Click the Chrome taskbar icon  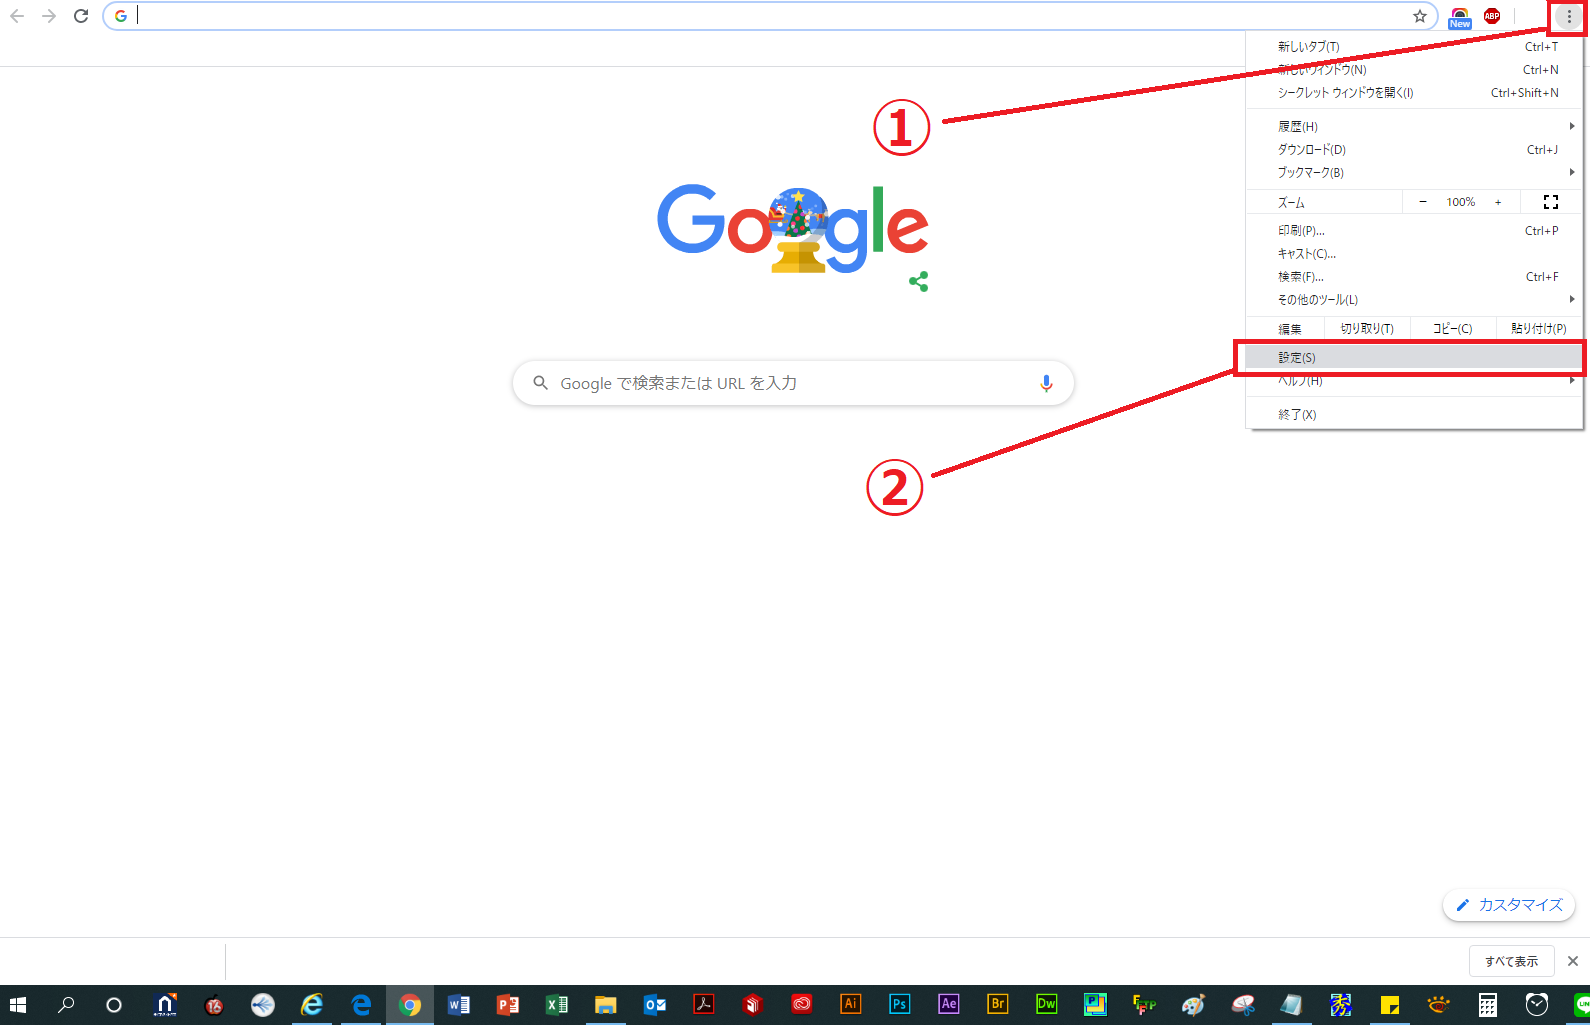point(410,1005)
